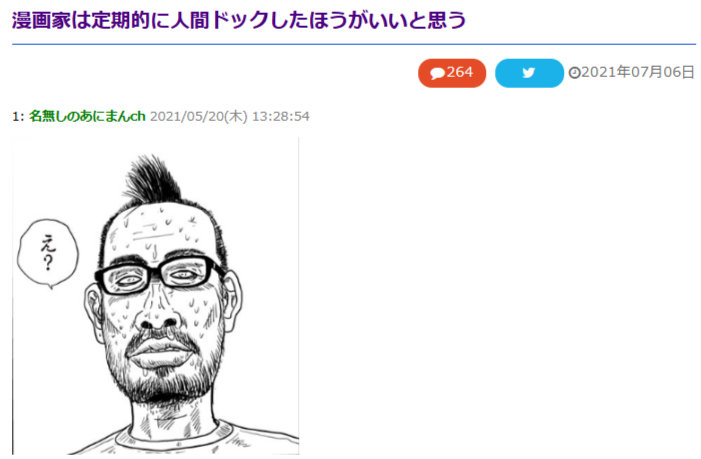Click the orange 264 comments button

(x=452, y=73)
